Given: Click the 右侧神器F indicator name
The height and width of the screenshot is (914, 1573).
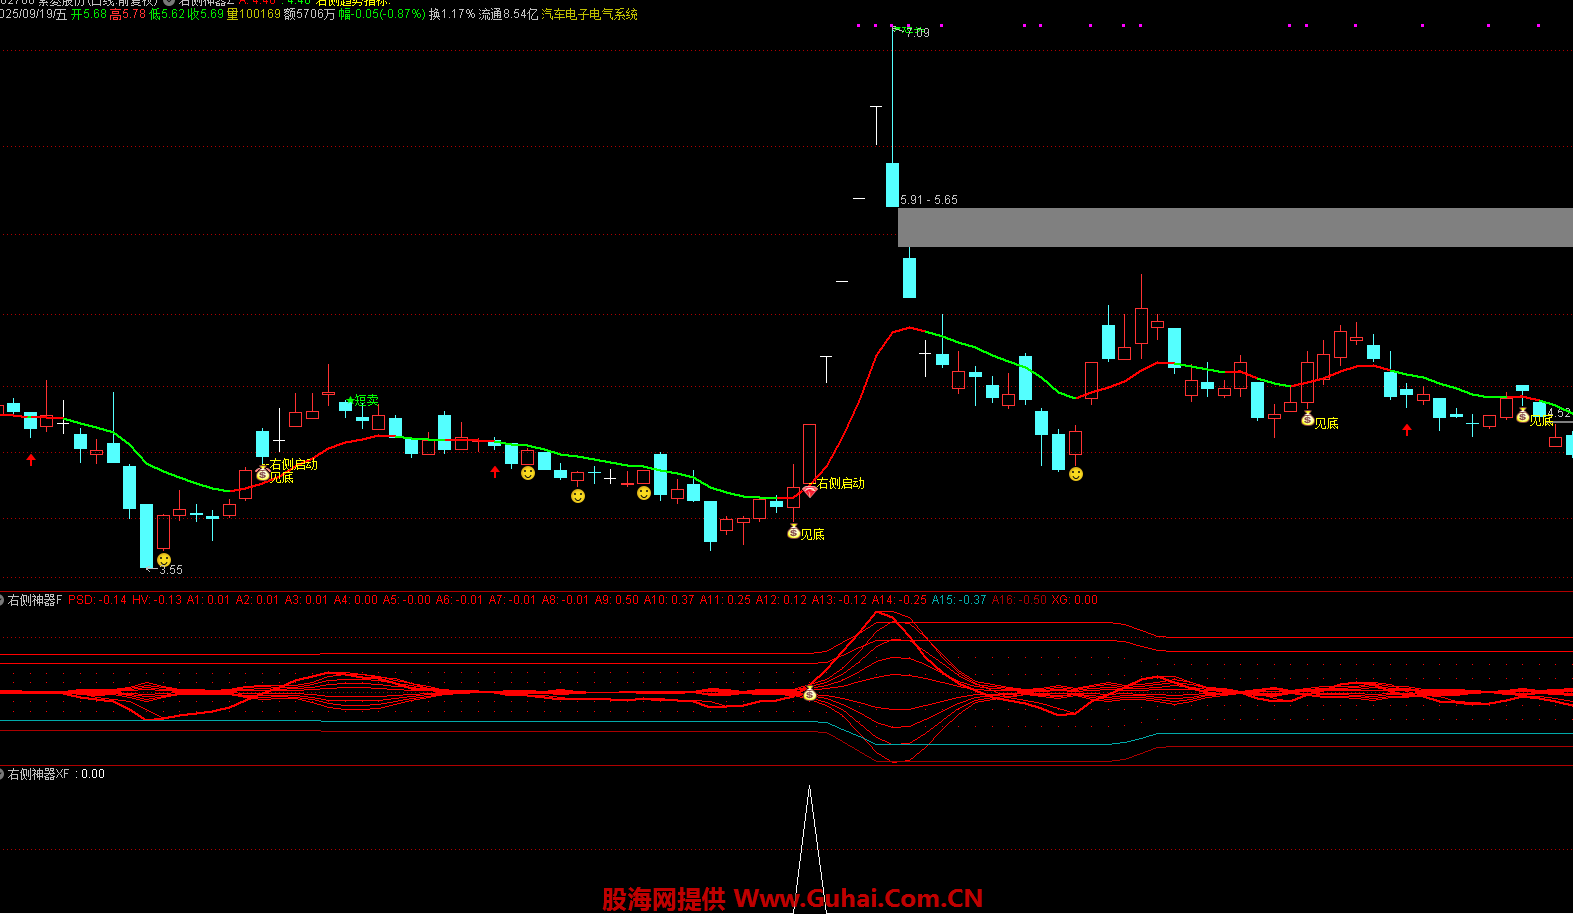Looking at the screenshot, I should tap(35, 600).
